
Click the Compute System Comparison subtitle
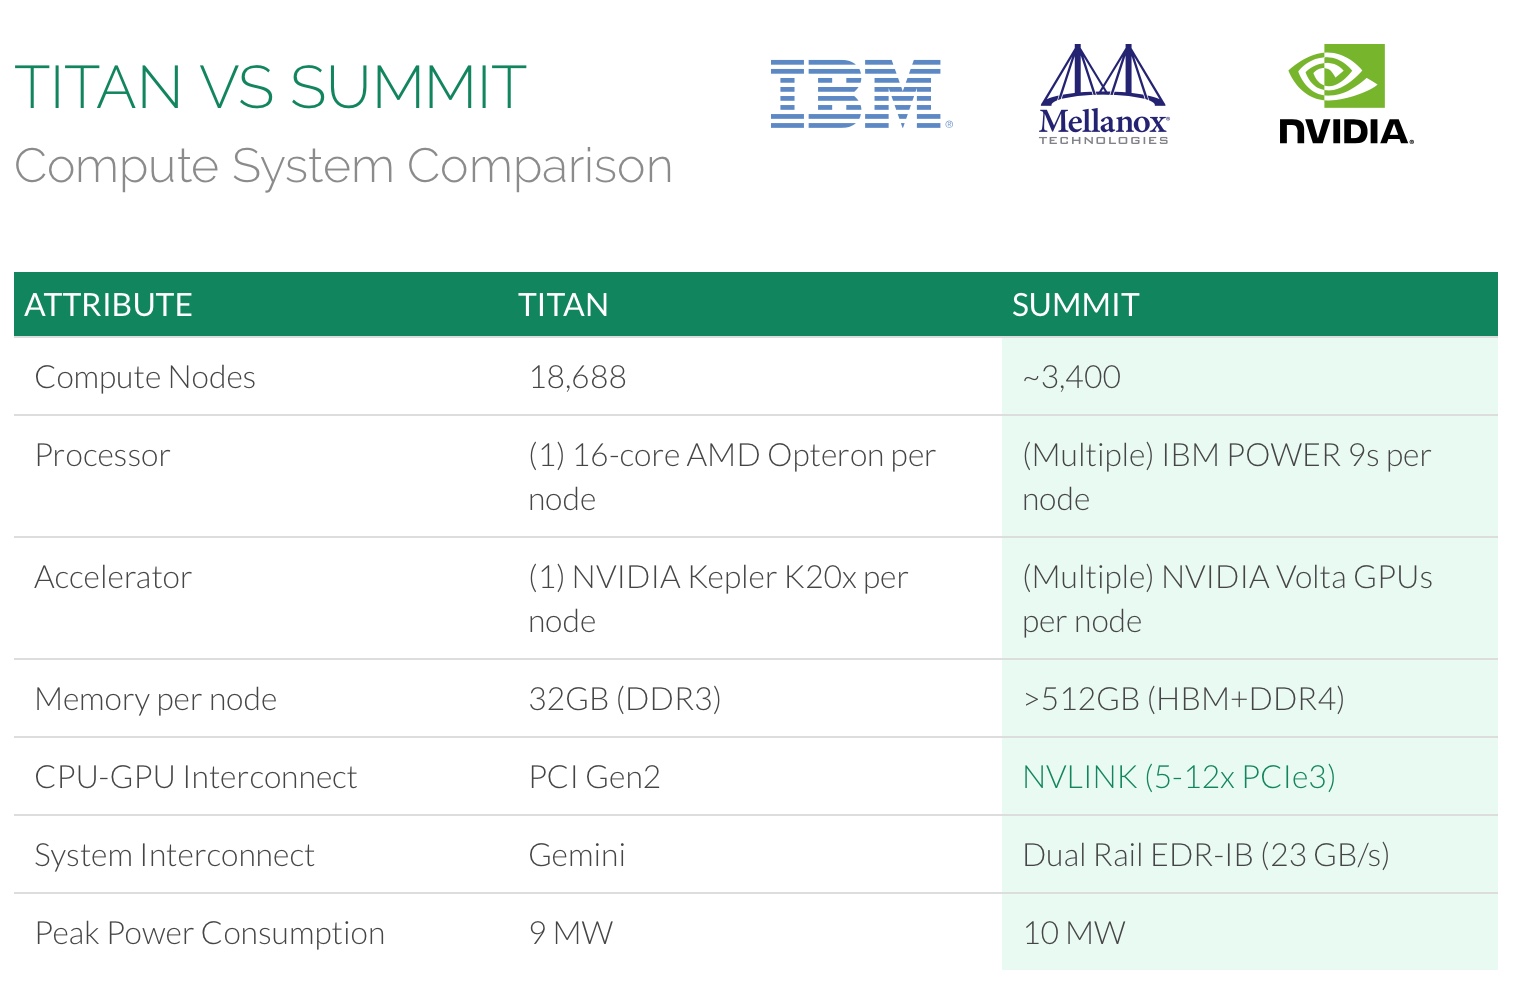343,166
